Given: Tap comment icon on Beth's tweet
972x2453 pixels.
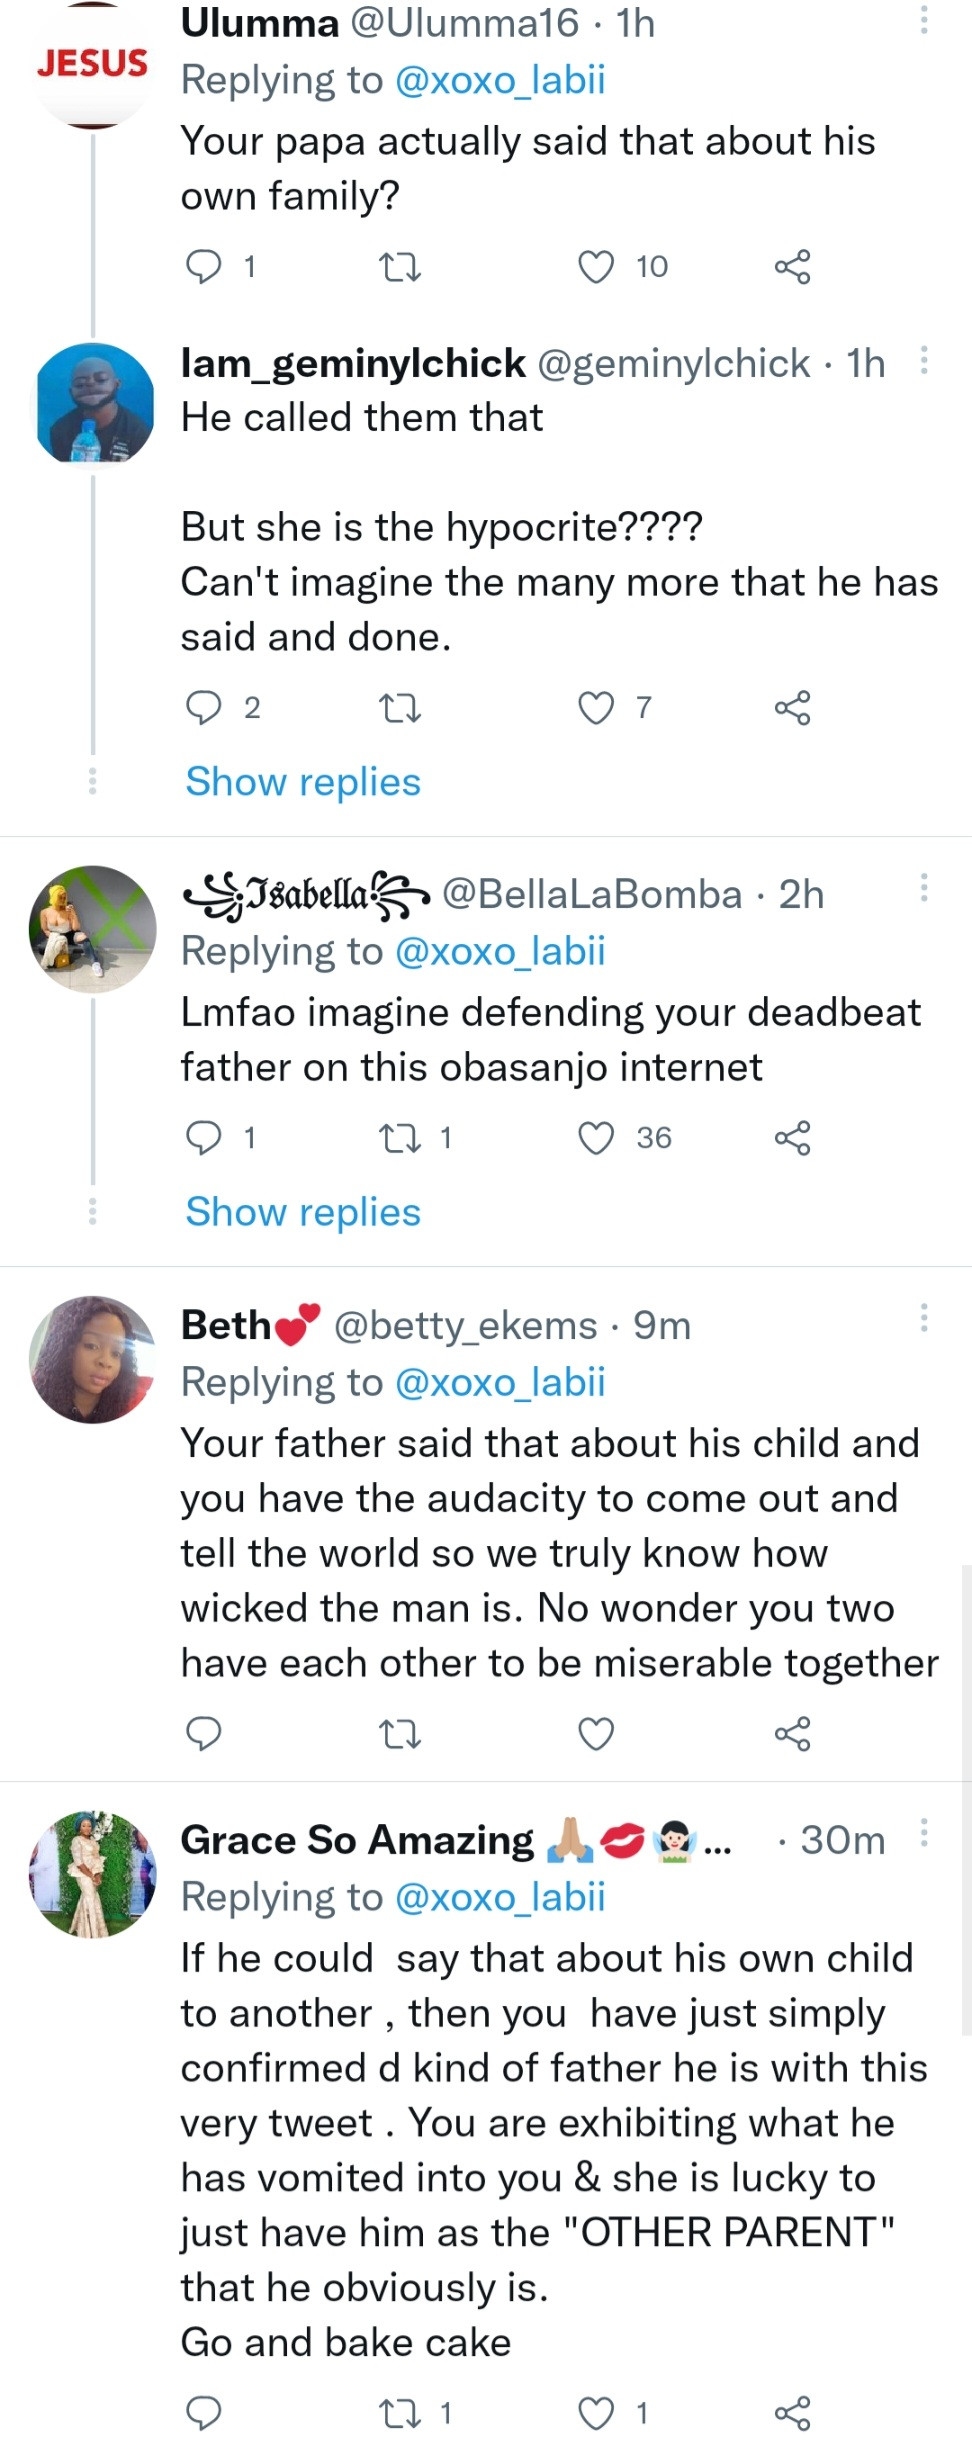Looking at the screenshot, I should pyautogui.click(x=204, y=1733).
